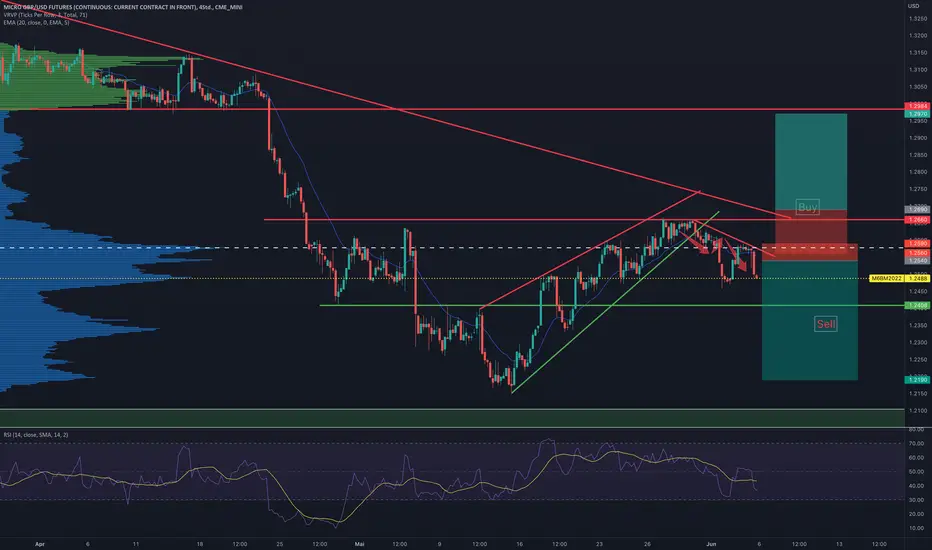Click the yellow M6BM2022 contract label
Viewport: 932px width, 550px height.
pyautogui.click(x=886, y=278)
